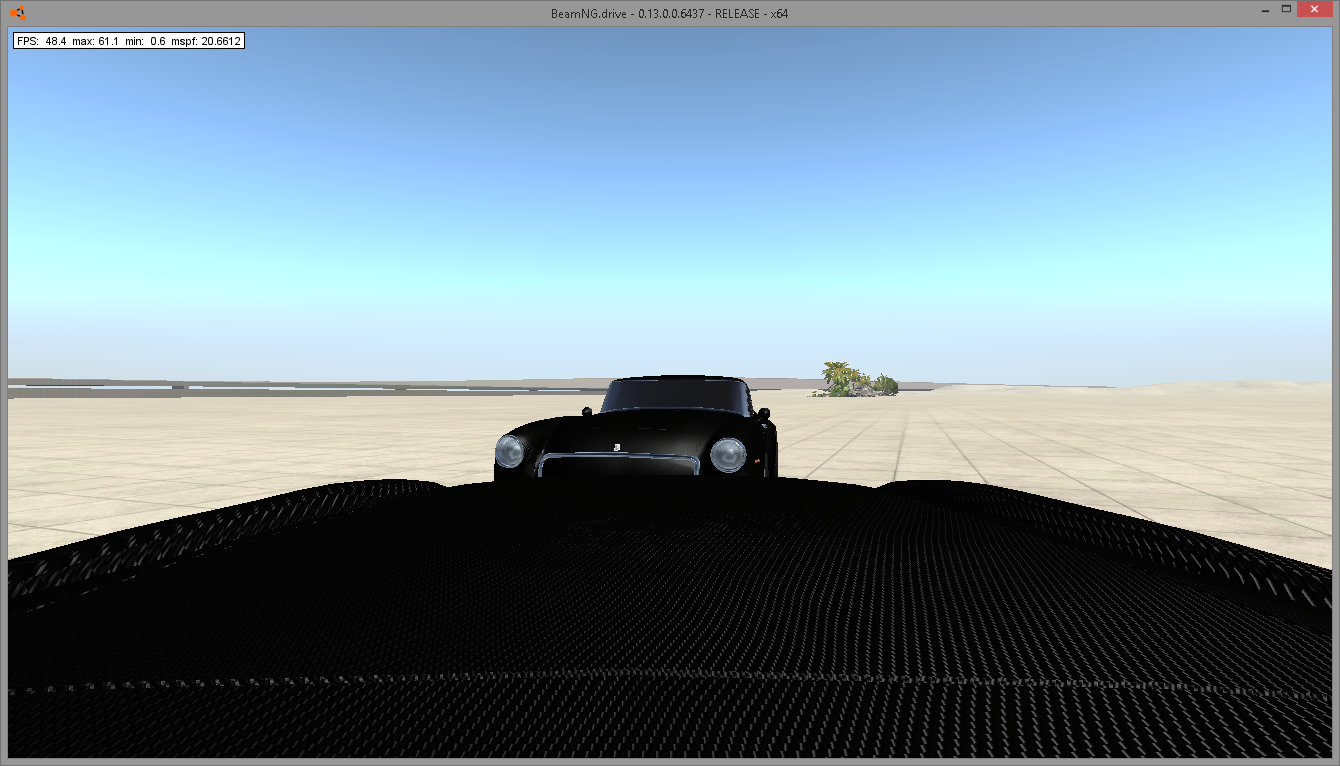Close the BeamNG.drive window

click(1314, 9)
